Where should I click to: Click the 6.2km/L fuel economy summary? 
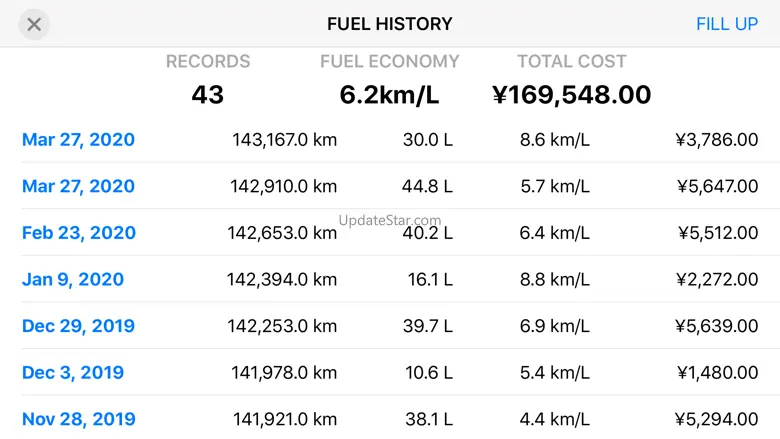click(389, 95)
